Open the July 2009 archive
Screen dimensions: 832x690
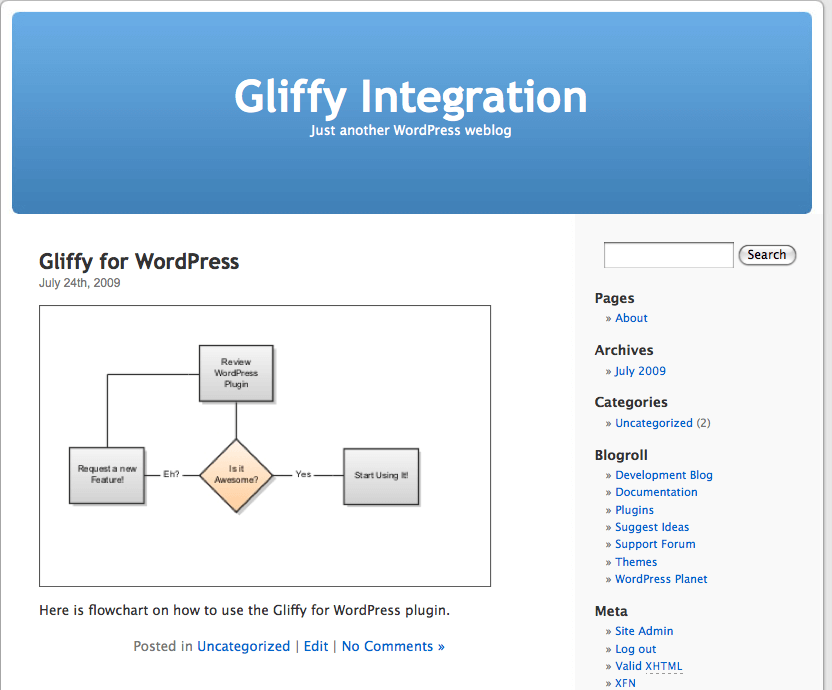640,371
